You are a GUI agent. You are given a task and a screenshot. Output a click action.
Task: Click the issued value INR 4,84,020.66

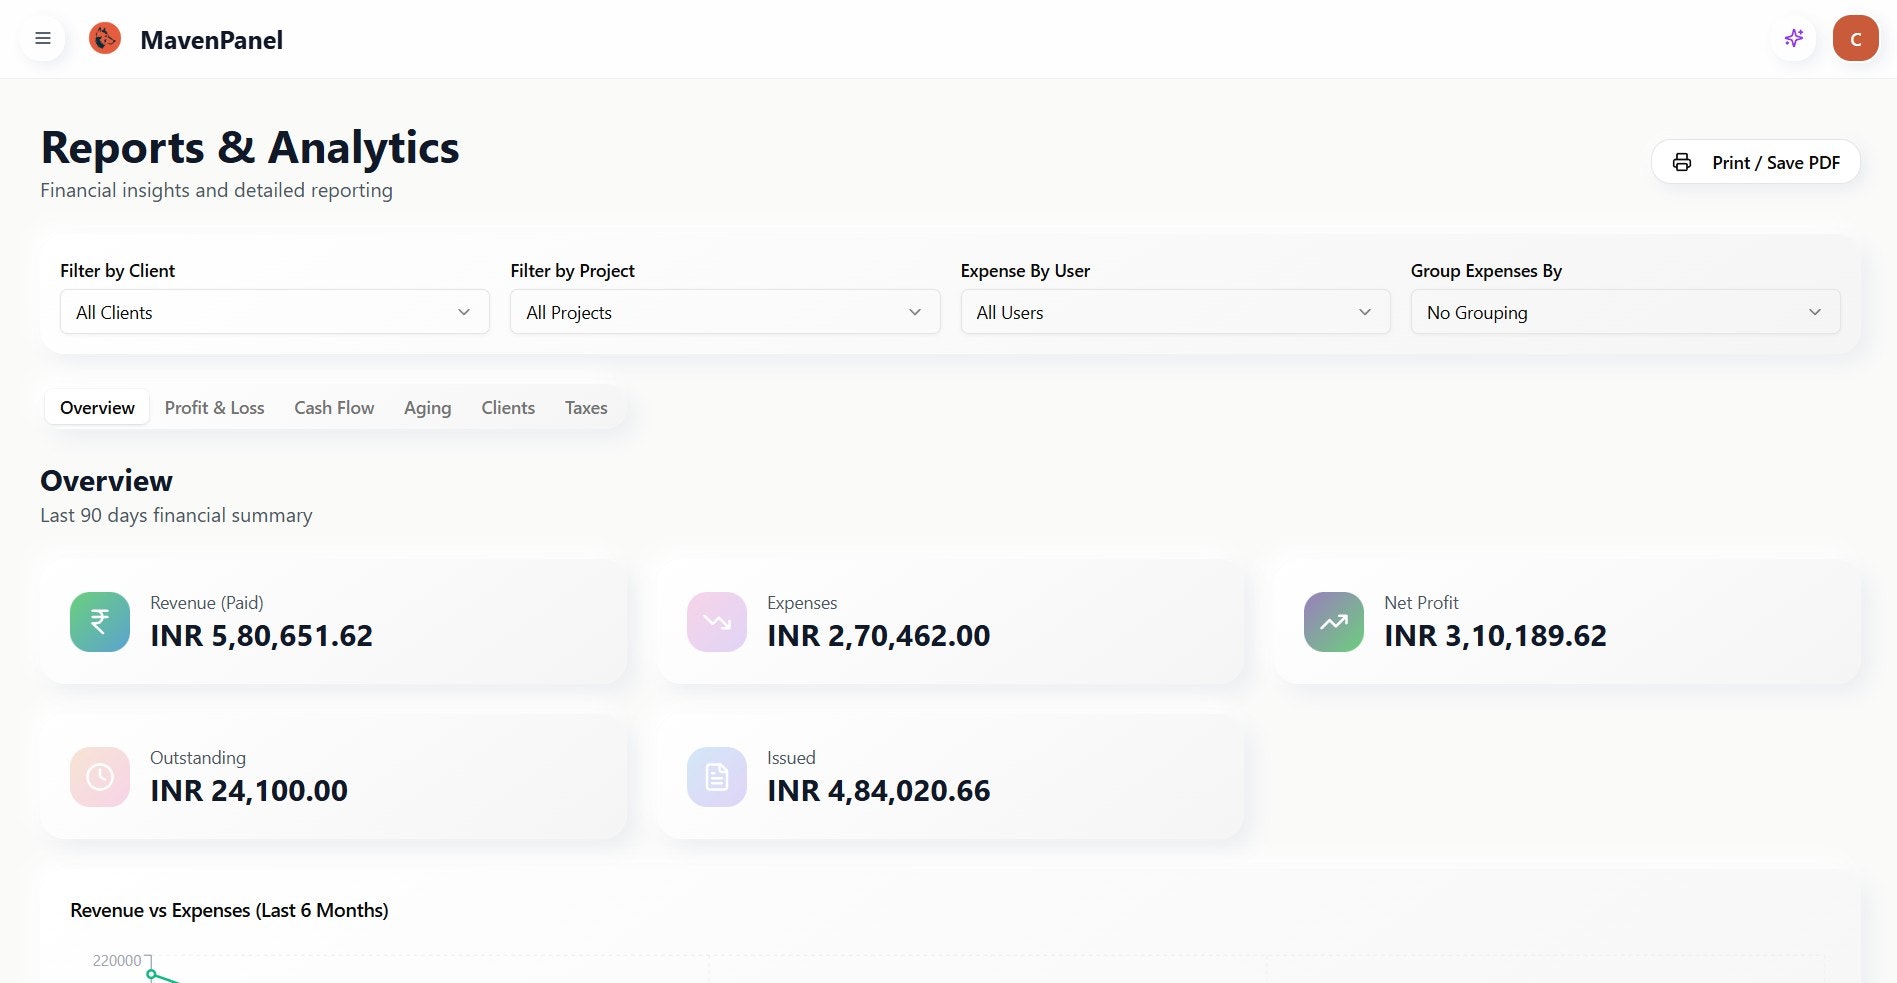point(878,791)
